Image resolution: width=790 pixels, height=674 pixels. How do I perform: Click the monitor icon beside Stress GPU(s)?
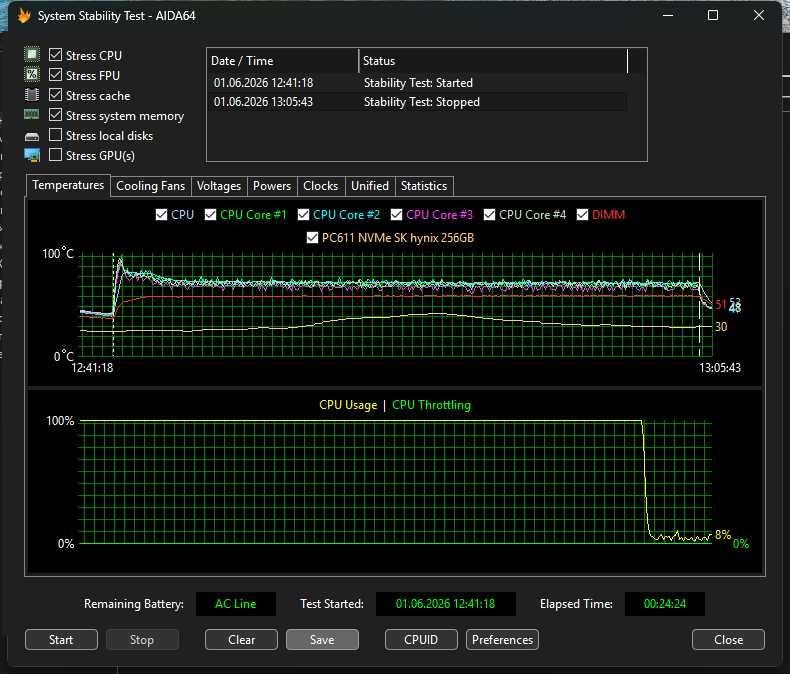32,156
